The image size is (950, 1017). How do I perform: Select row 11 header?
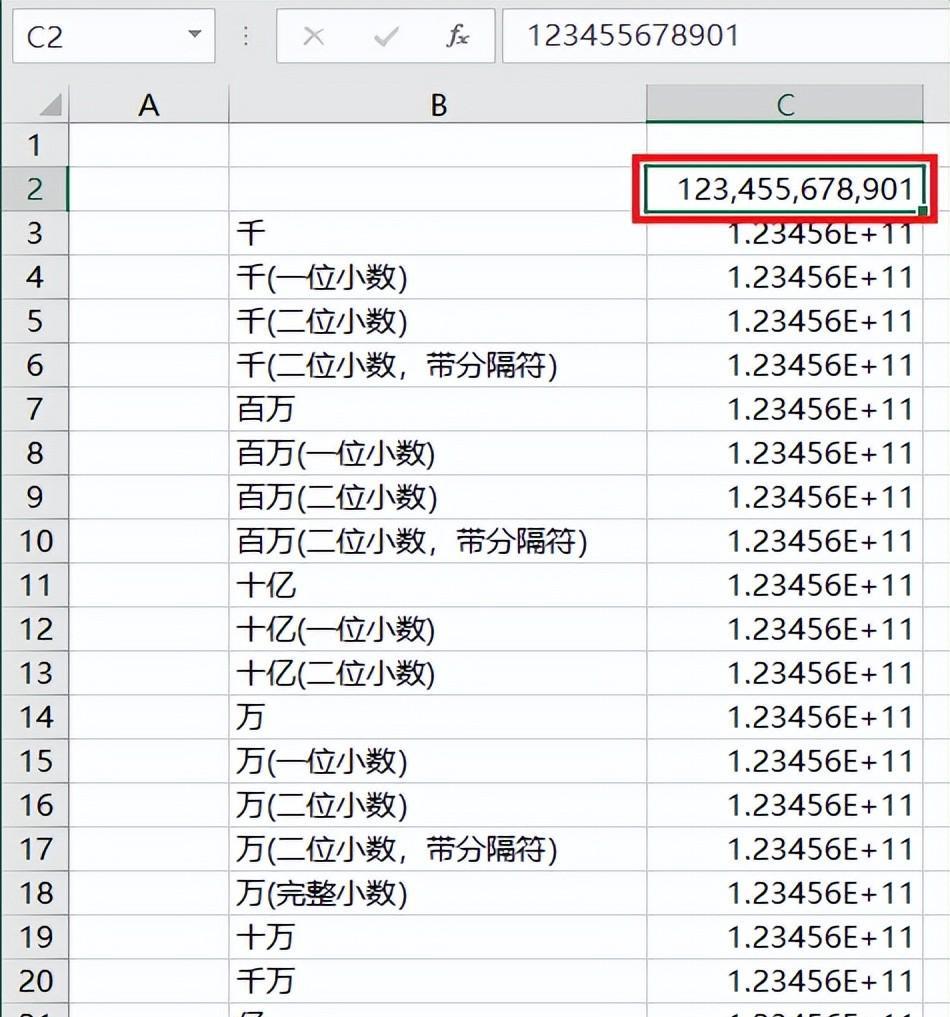34,585
